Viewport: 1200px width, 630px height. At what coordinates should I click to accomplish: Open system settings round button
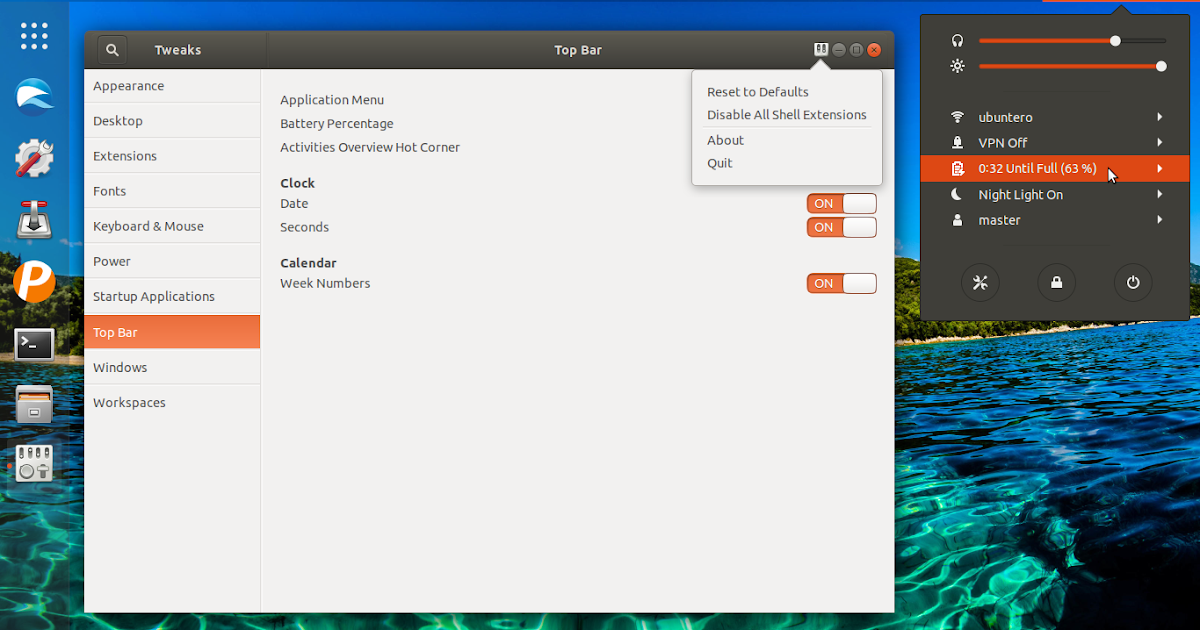980,283
